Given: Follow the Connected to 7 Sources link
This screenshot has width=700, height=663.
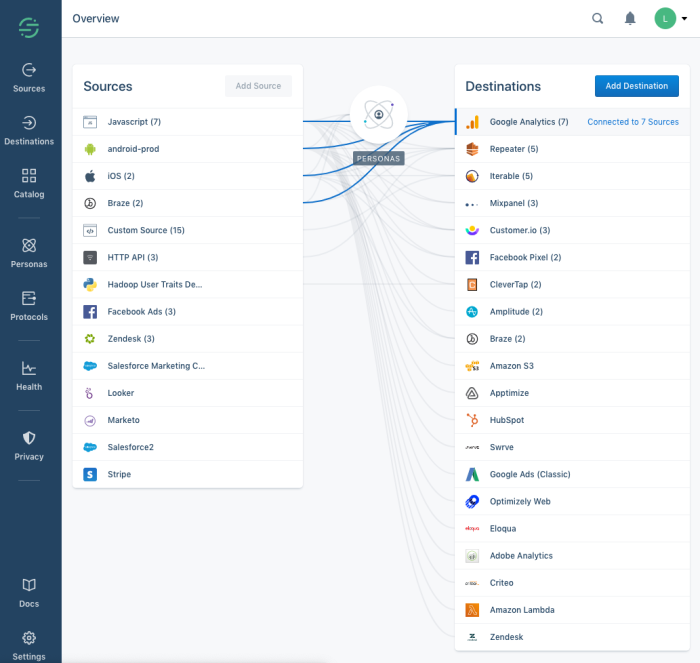Looking at the screenshot, I should click(x=633, y=122).
